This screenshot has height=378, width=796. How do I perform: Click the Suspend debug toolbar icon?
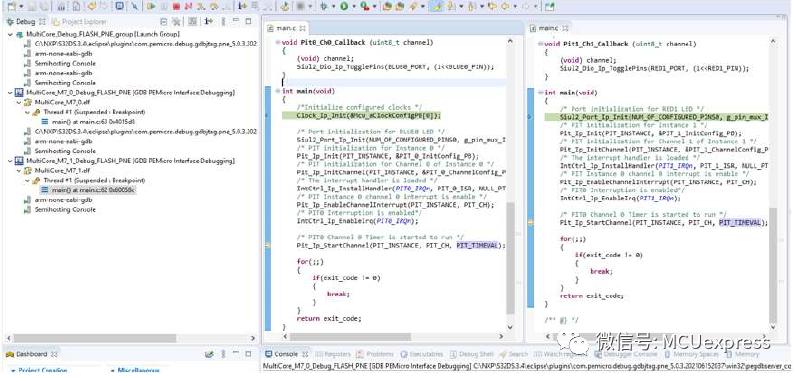click(x=164, y=7)
